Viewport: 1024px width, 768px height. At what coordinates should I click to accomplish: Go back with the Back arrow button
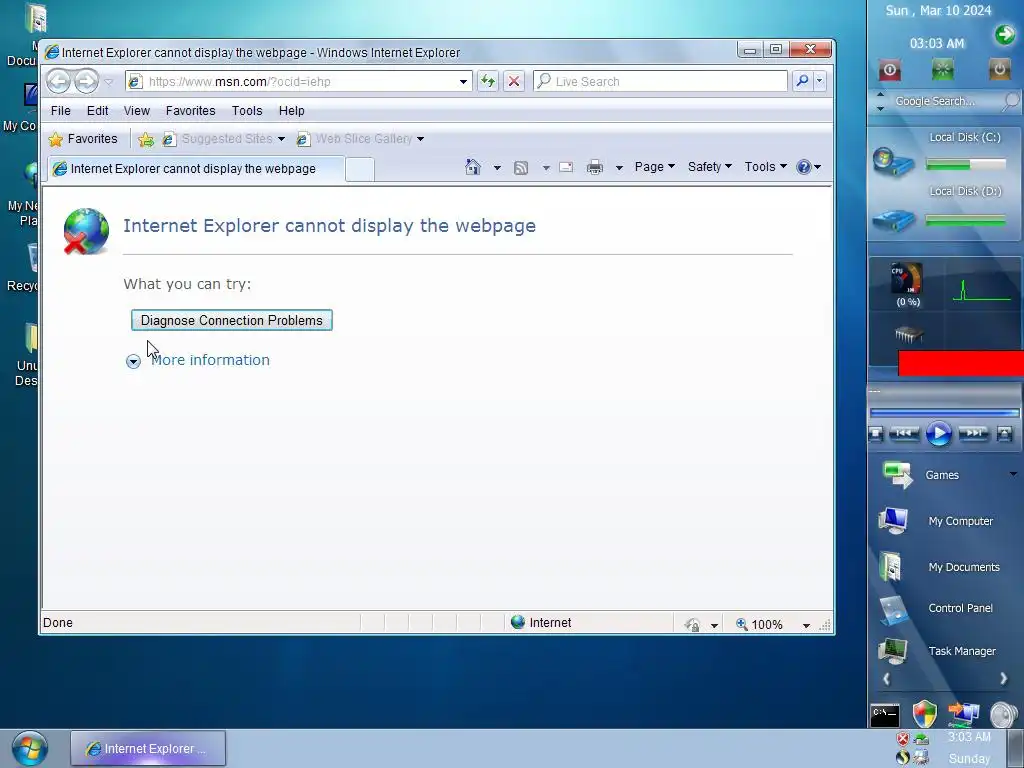click(x=58, y=82)
